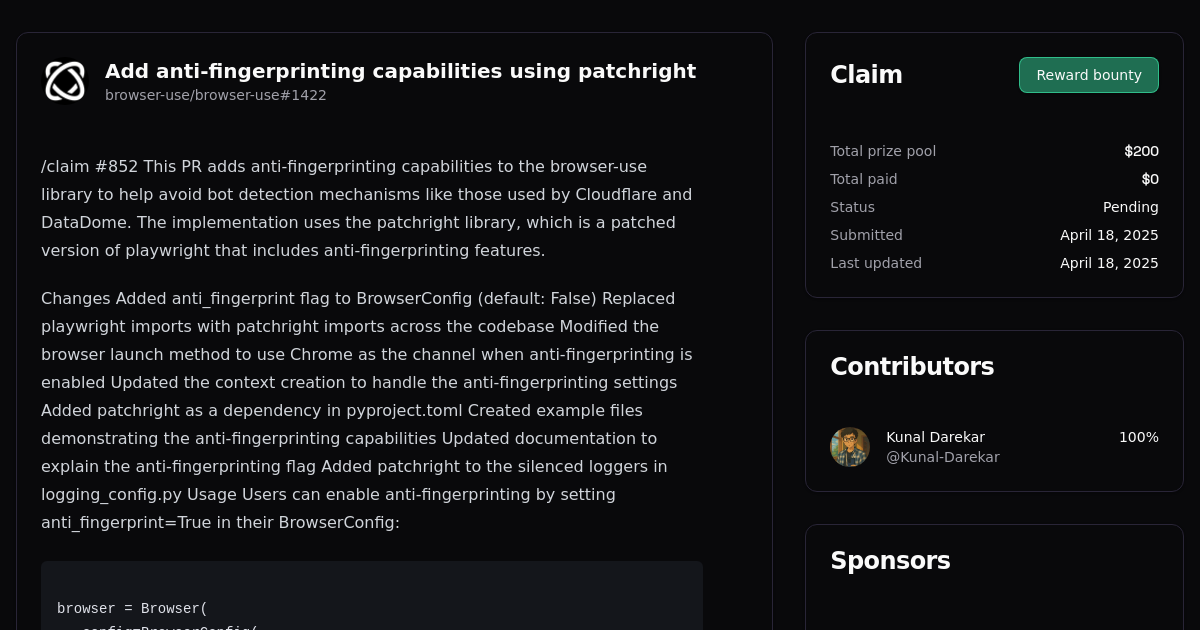1200x630 pixels.
Task: Click the $200 prize pool amount
Action: [x=1141, y=151]
